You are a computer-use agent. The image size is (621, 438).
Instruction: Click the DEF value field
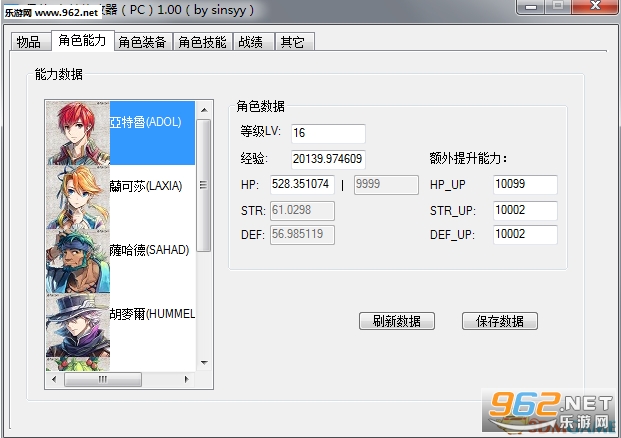coord(302,235)
